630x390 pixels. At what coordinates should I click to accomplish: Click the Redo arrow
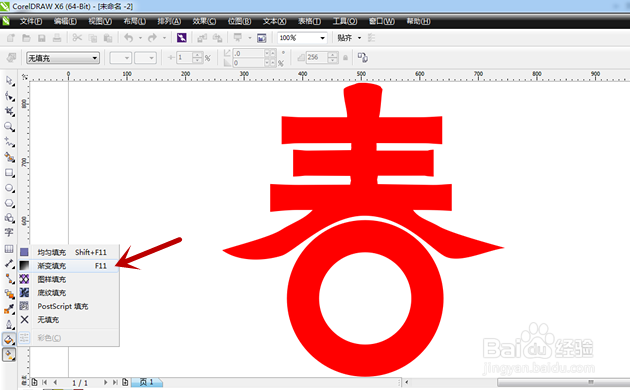click(x=152, y=38)
